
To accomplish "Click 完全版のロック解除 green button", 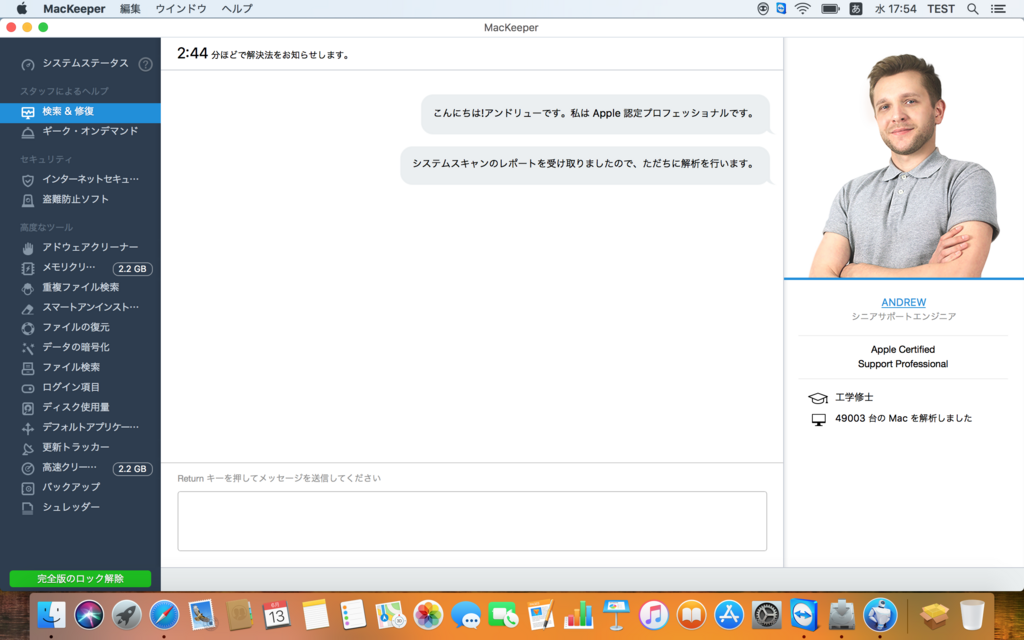I will coord(80,579).
